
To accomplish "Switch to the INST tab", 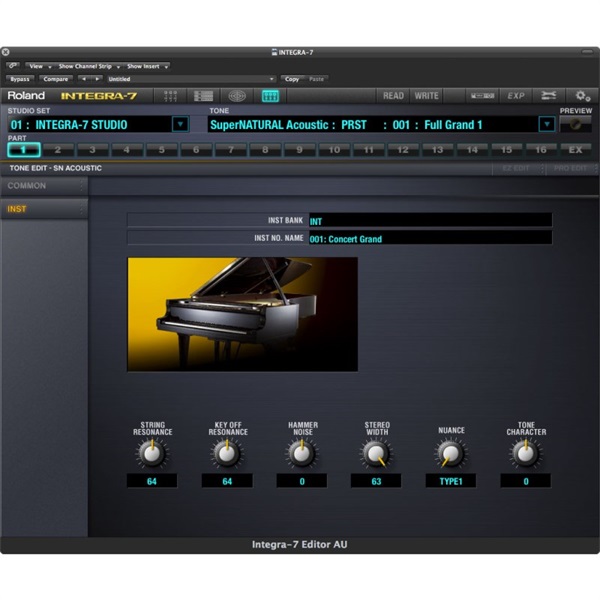I will (44, 209).
